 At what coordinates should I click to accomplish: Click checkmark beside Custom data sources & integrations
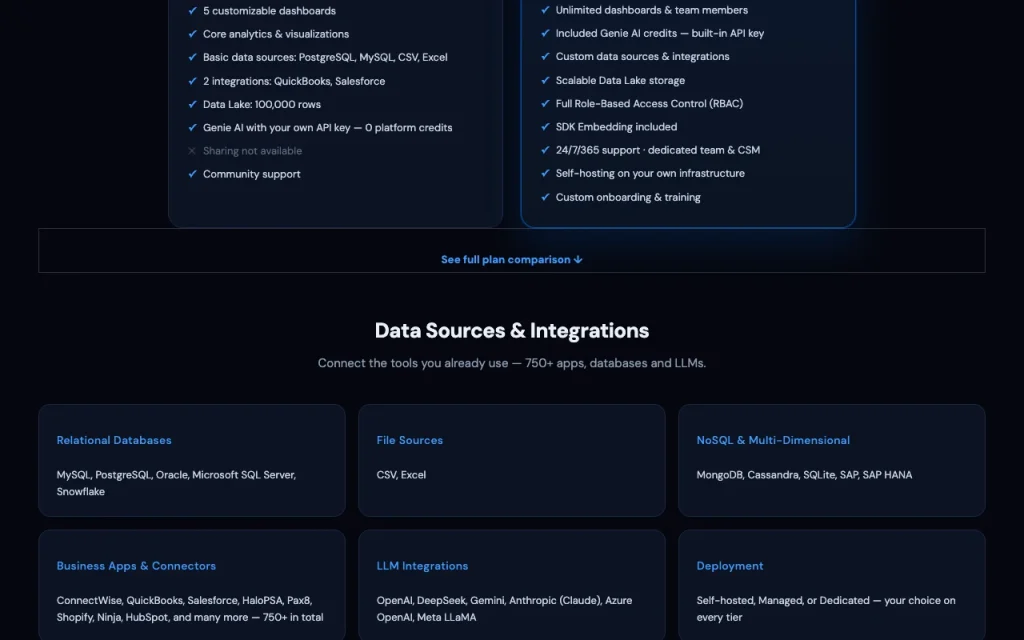(x=545, y=56)
